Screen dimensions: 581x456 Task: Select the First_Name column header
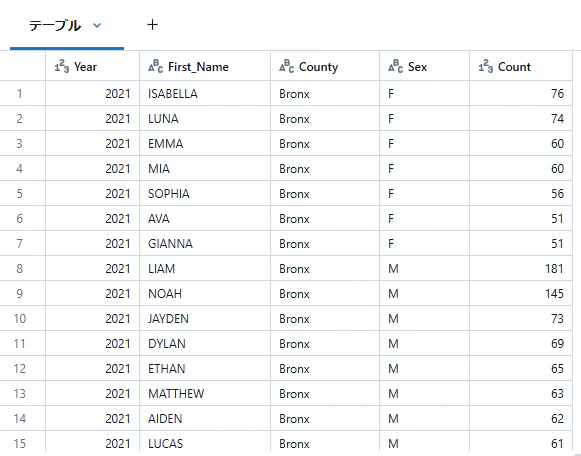tap(205, 66)
